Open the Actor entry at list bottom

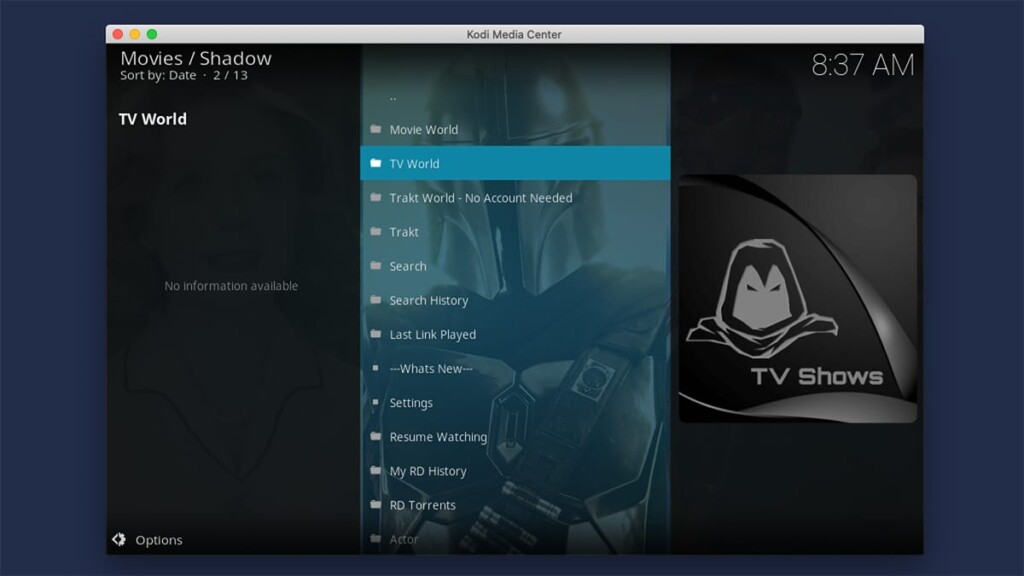515,539
